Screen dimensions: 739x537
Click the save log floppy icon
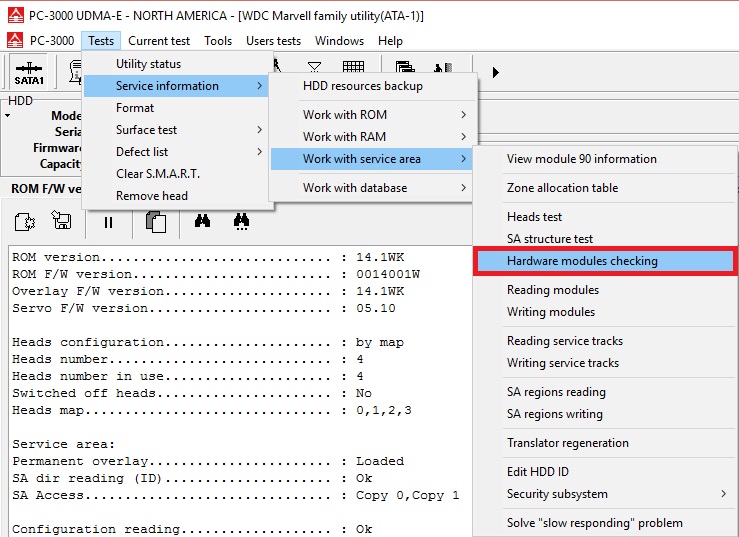pos(62,220)
